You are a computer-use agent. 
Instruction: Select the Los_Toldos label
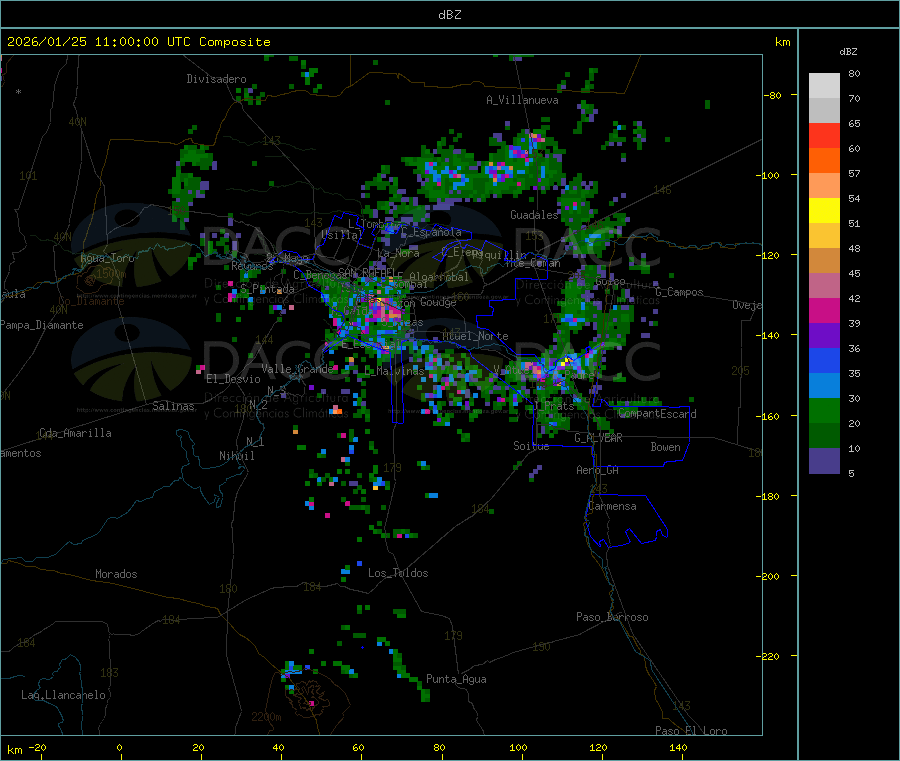click(398, 573)
